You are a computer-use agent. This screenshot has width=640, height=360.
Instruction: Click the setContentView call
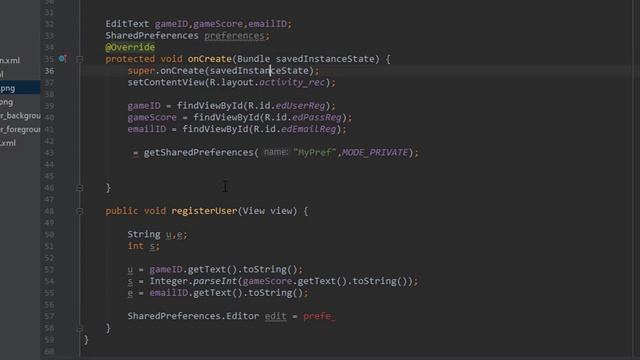pyautogui.click(x=166, y=82)
